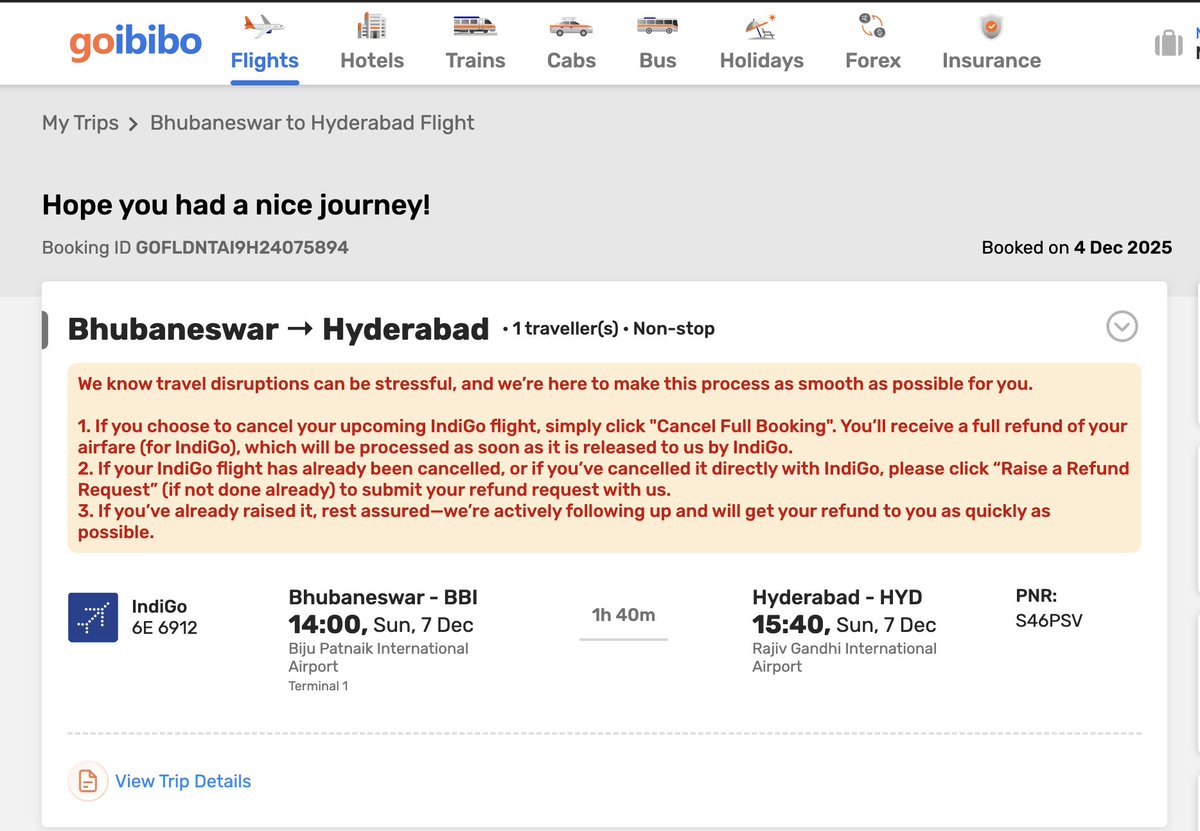Select the Flights tab label
Image resolution: width=1200 pixels, height=831 pixels.
click(265, 60)
